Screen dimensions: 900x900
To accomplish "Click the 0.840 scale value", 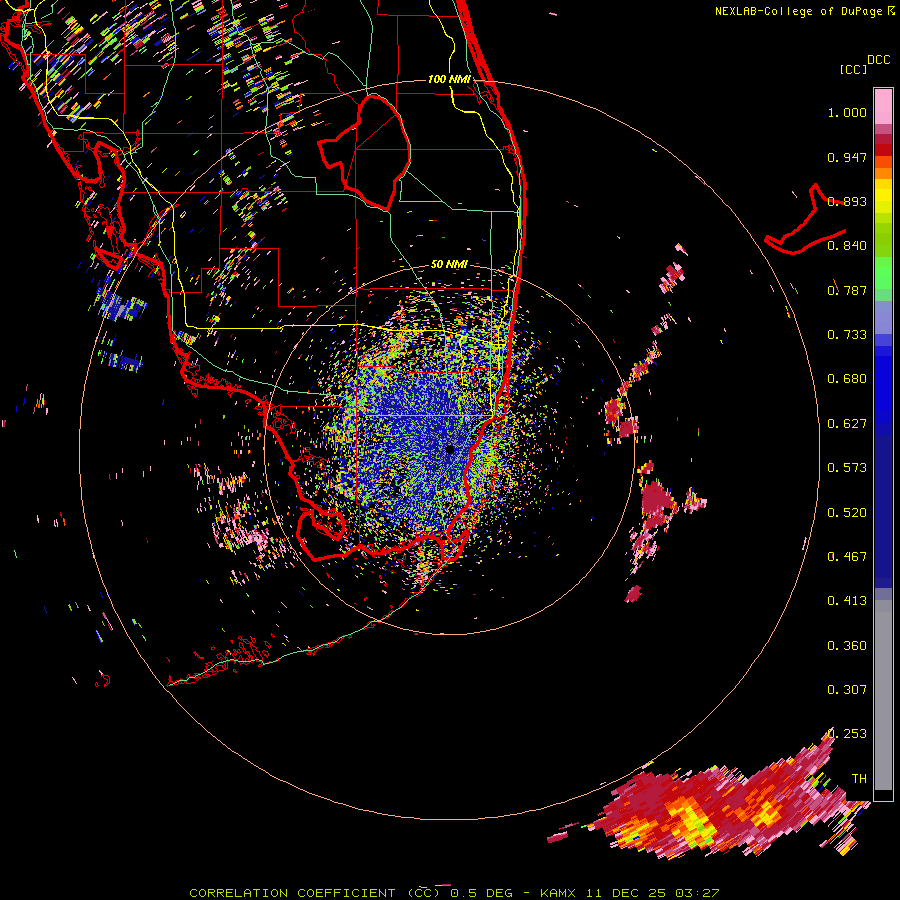I will coord(847,246).
